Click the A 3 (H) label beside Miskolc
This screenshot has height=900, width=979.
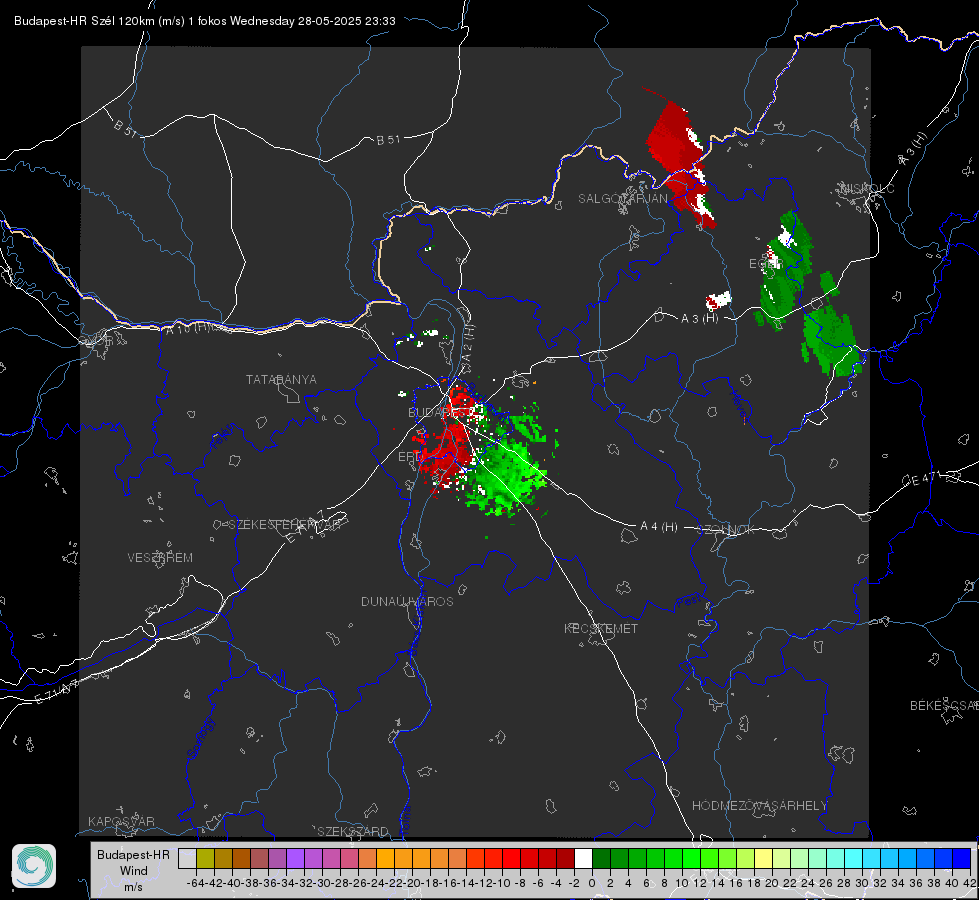pyautogui.click(x=913, y=149)
